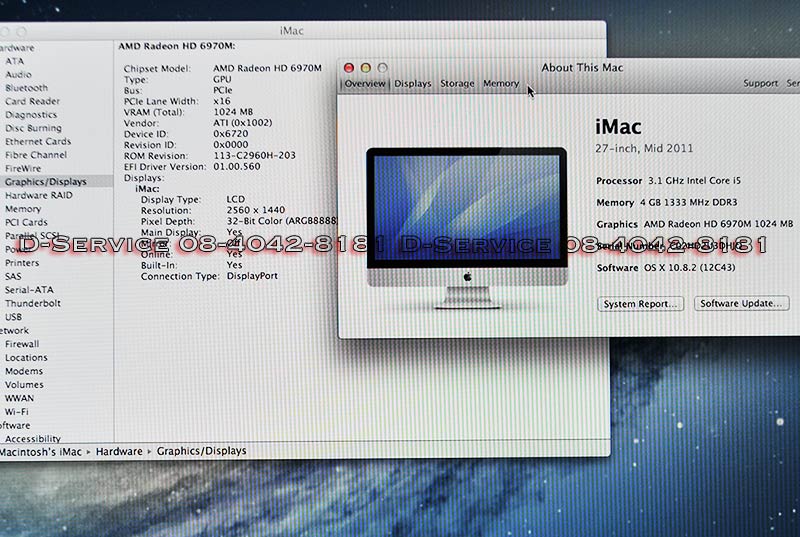Image resolution: width=800 pixels, height=537 pixels.
Task: Click the 27-inch, Mid 2011 model text
Action: (x=644, y=148)
